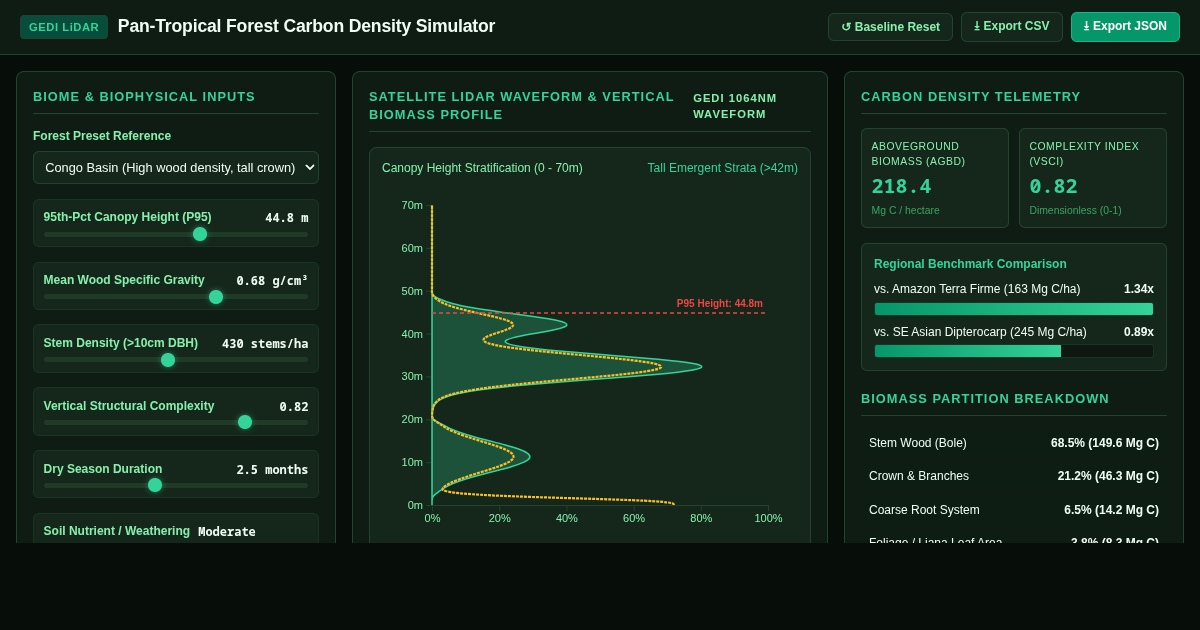Click the 70m axis label on chart
Viewport: 1200px width, 630px height.
(412, 205)
